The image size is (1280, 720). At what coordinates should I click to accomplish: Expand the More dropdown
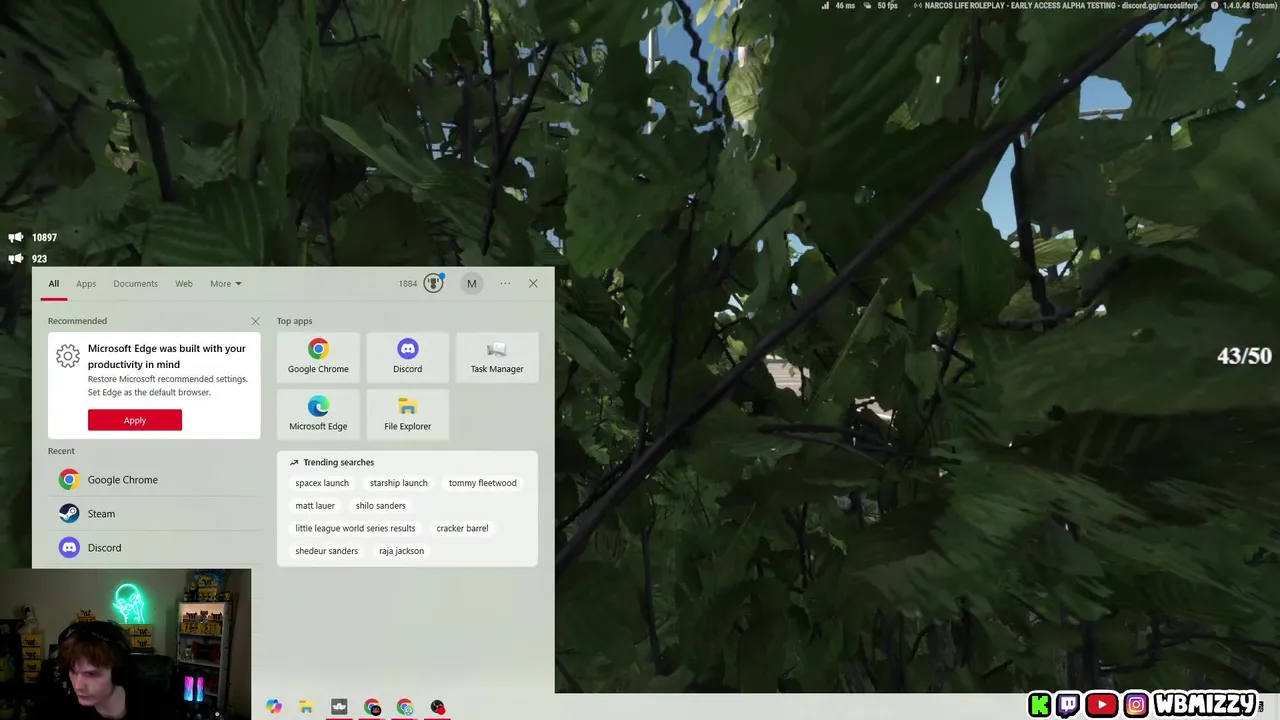[225, 283]
